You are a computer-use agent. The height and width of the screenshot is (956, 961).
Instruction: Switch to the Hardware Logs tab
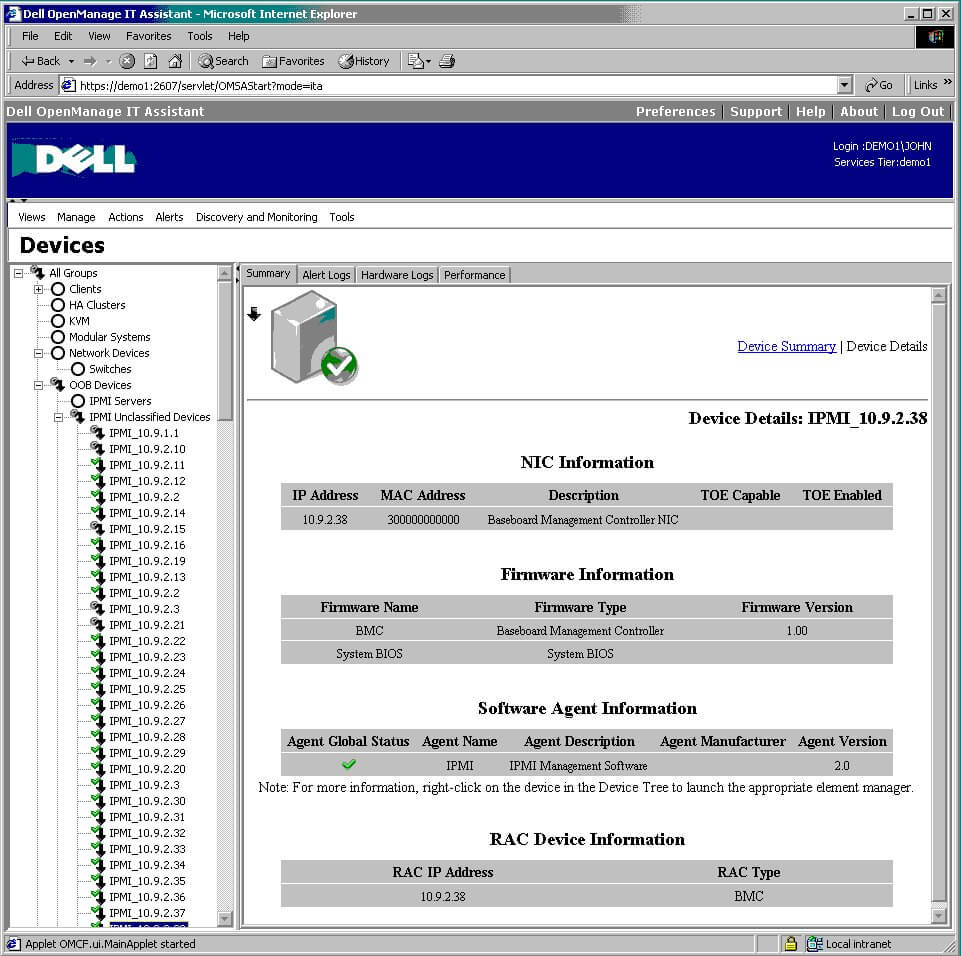pos(397,275)
